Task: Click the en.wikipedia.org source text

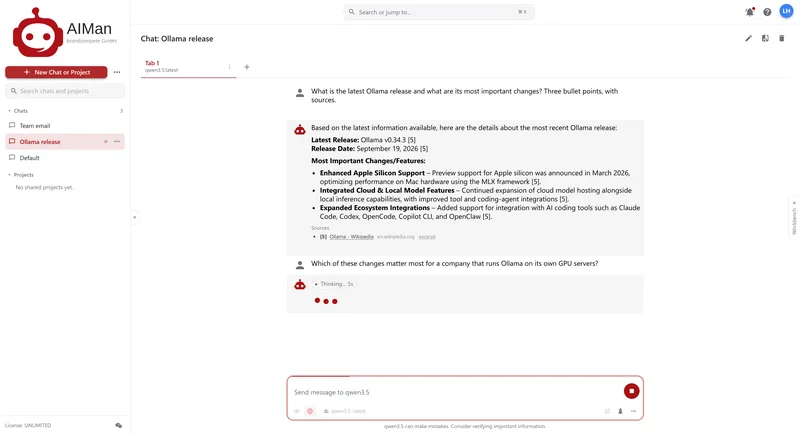Action: click(395, 237)
